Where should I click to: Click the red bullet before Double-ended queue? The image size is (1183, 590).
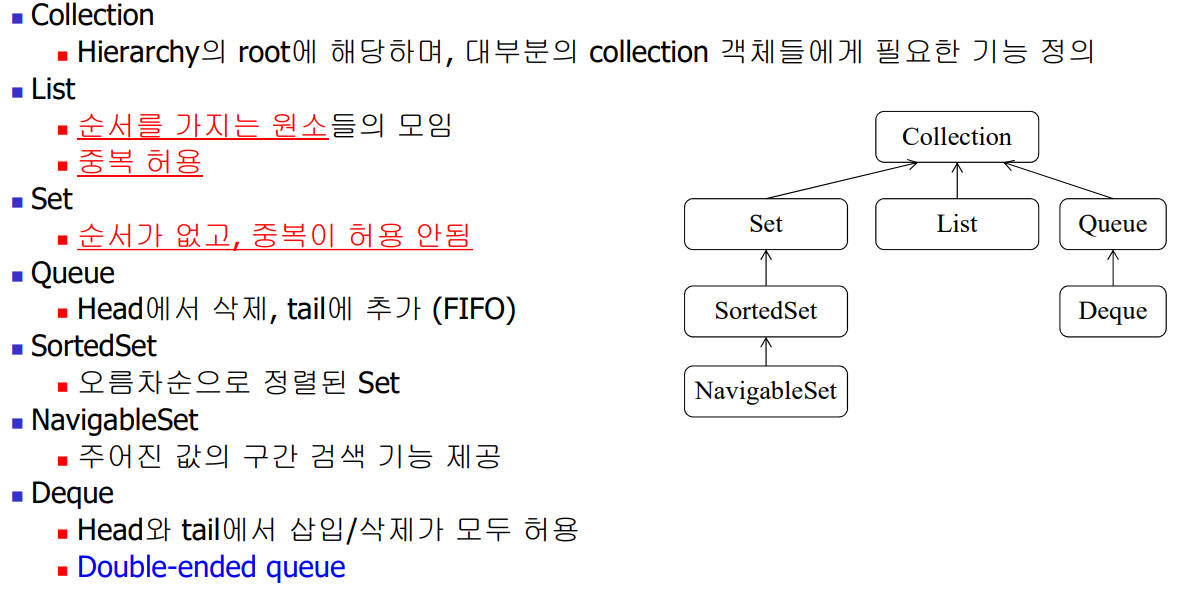click(x=63, y=570)
